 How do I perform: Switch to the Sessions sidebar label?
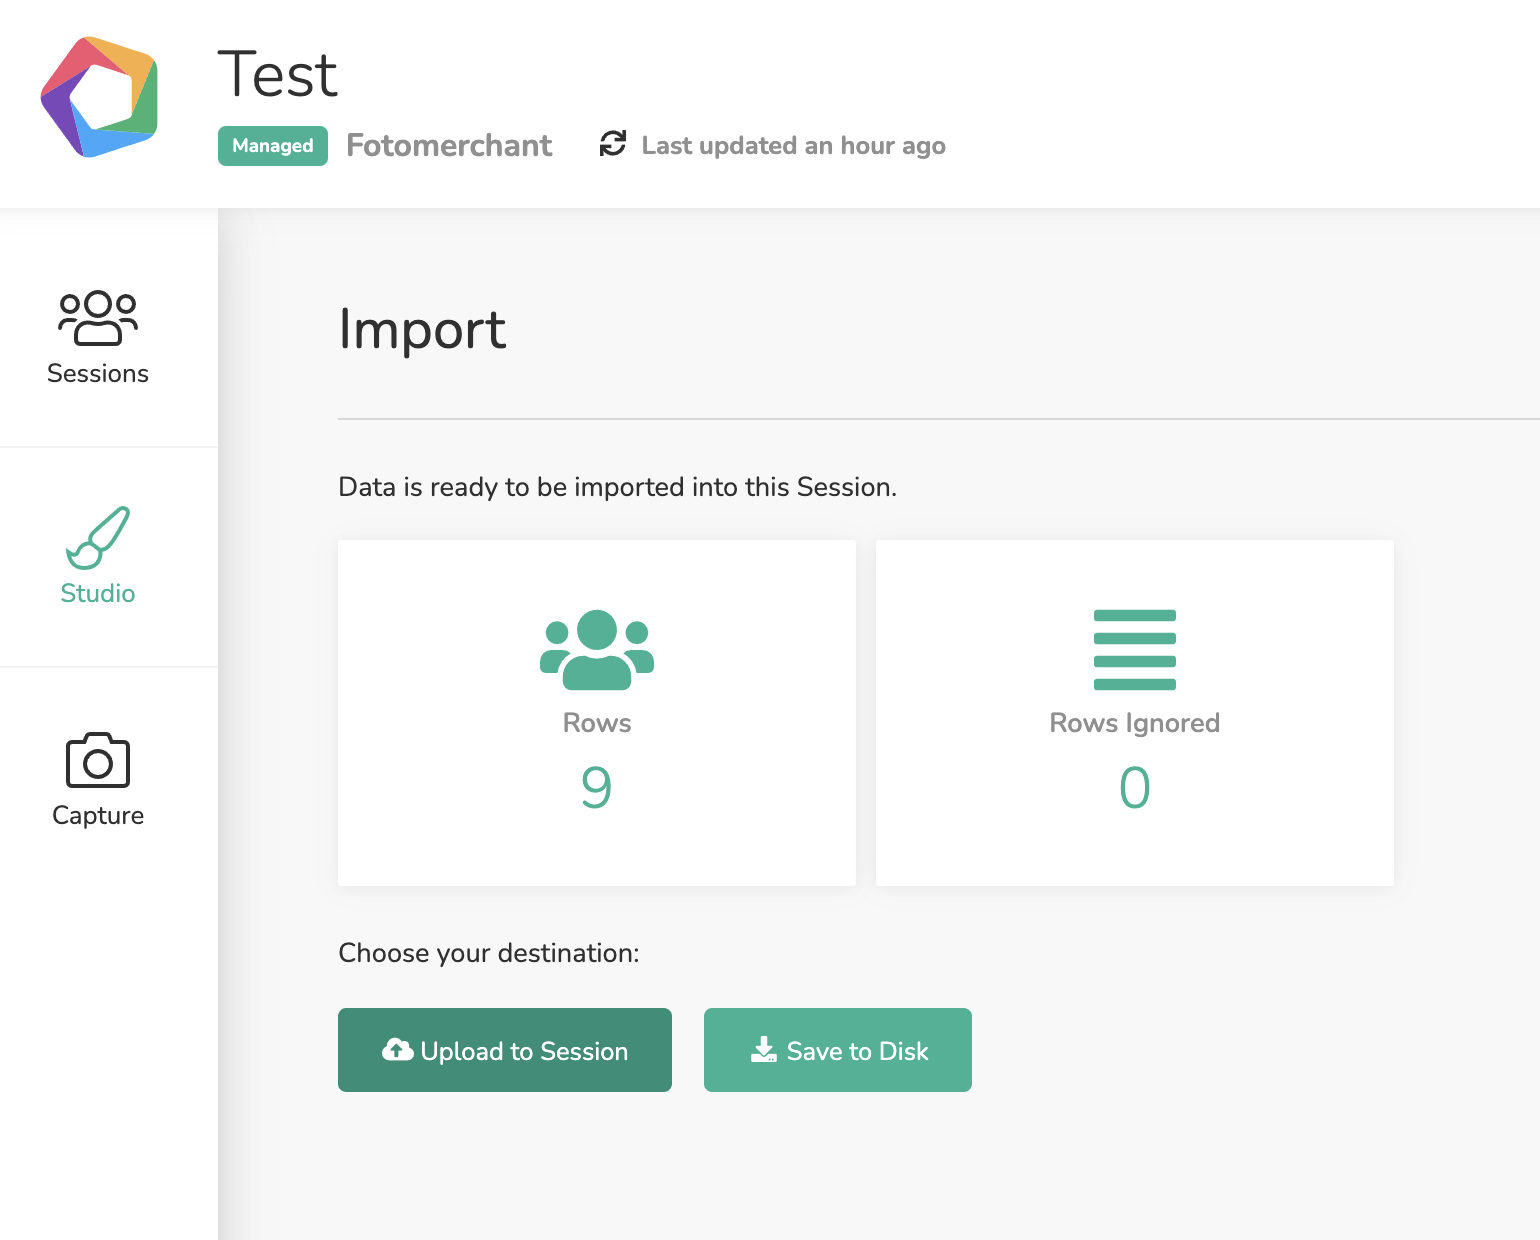(x=98, y=373)
